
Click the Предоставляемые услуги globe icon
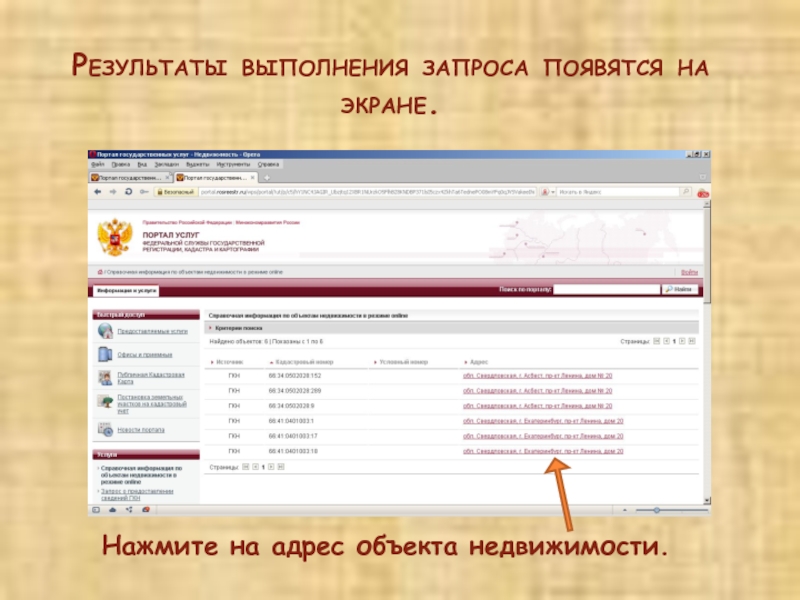click(105, 331)
